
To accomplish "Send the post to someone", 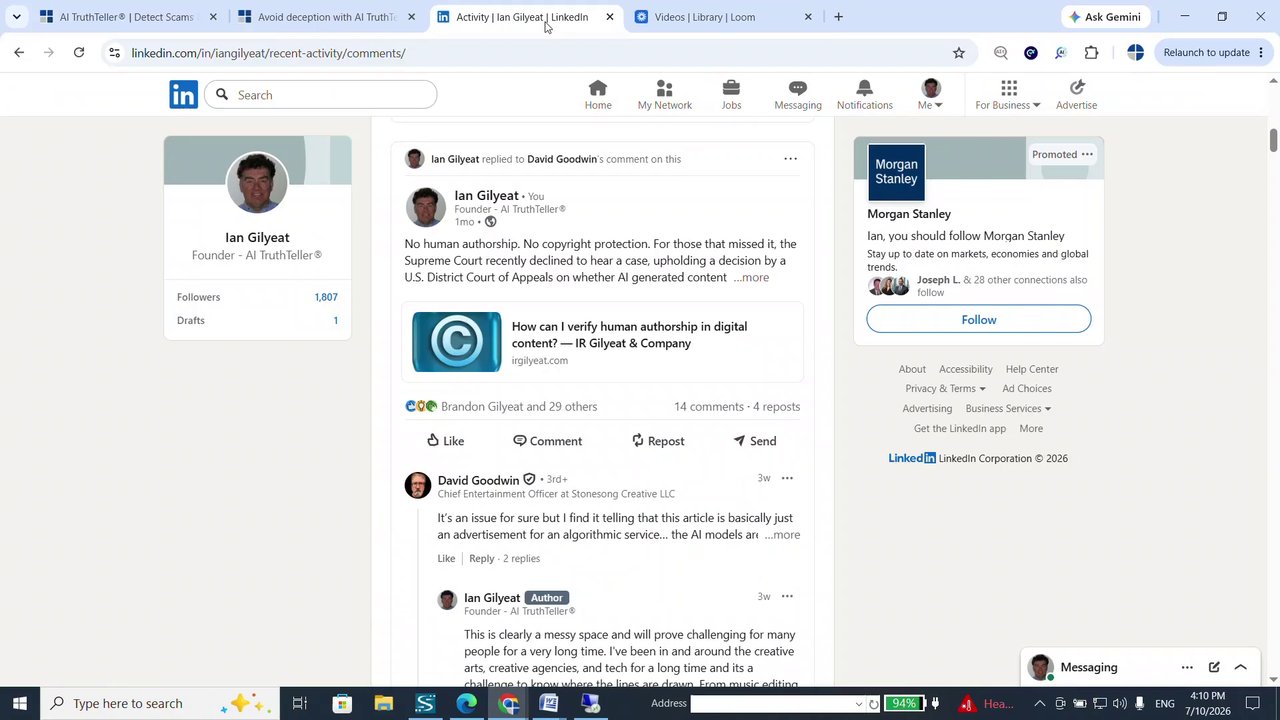I will tap(754, 441).
